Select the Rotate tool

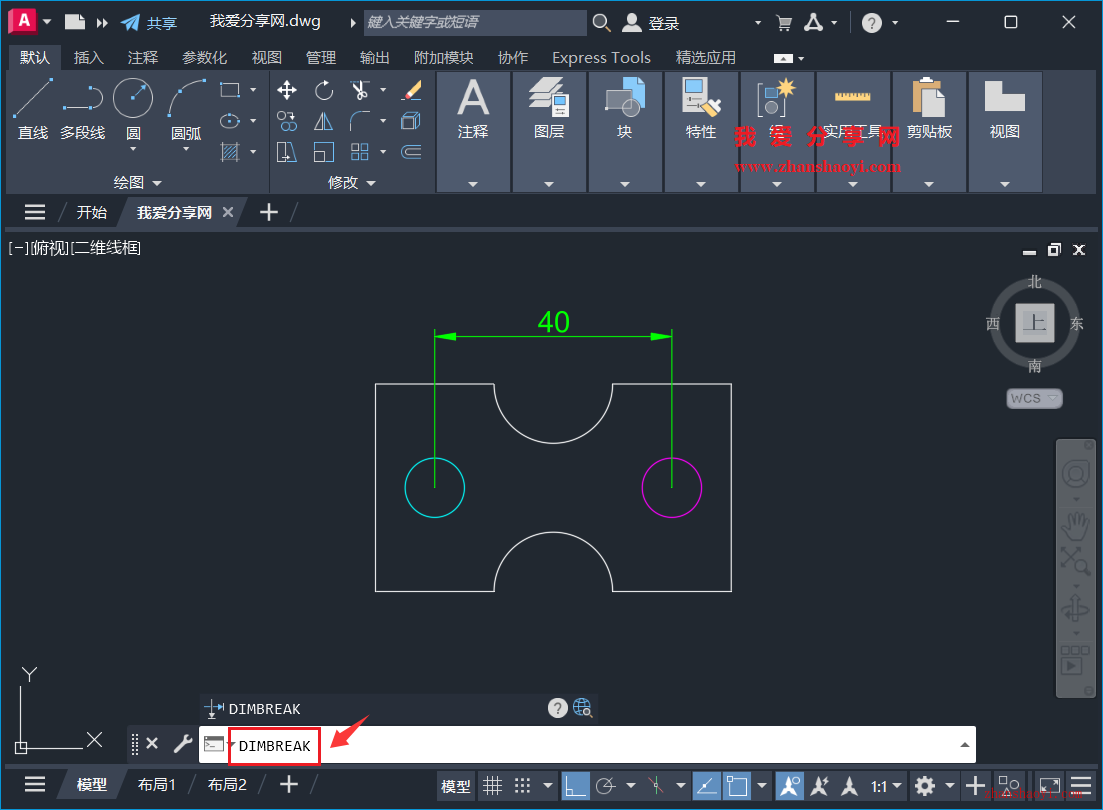[x=324, y=90]
